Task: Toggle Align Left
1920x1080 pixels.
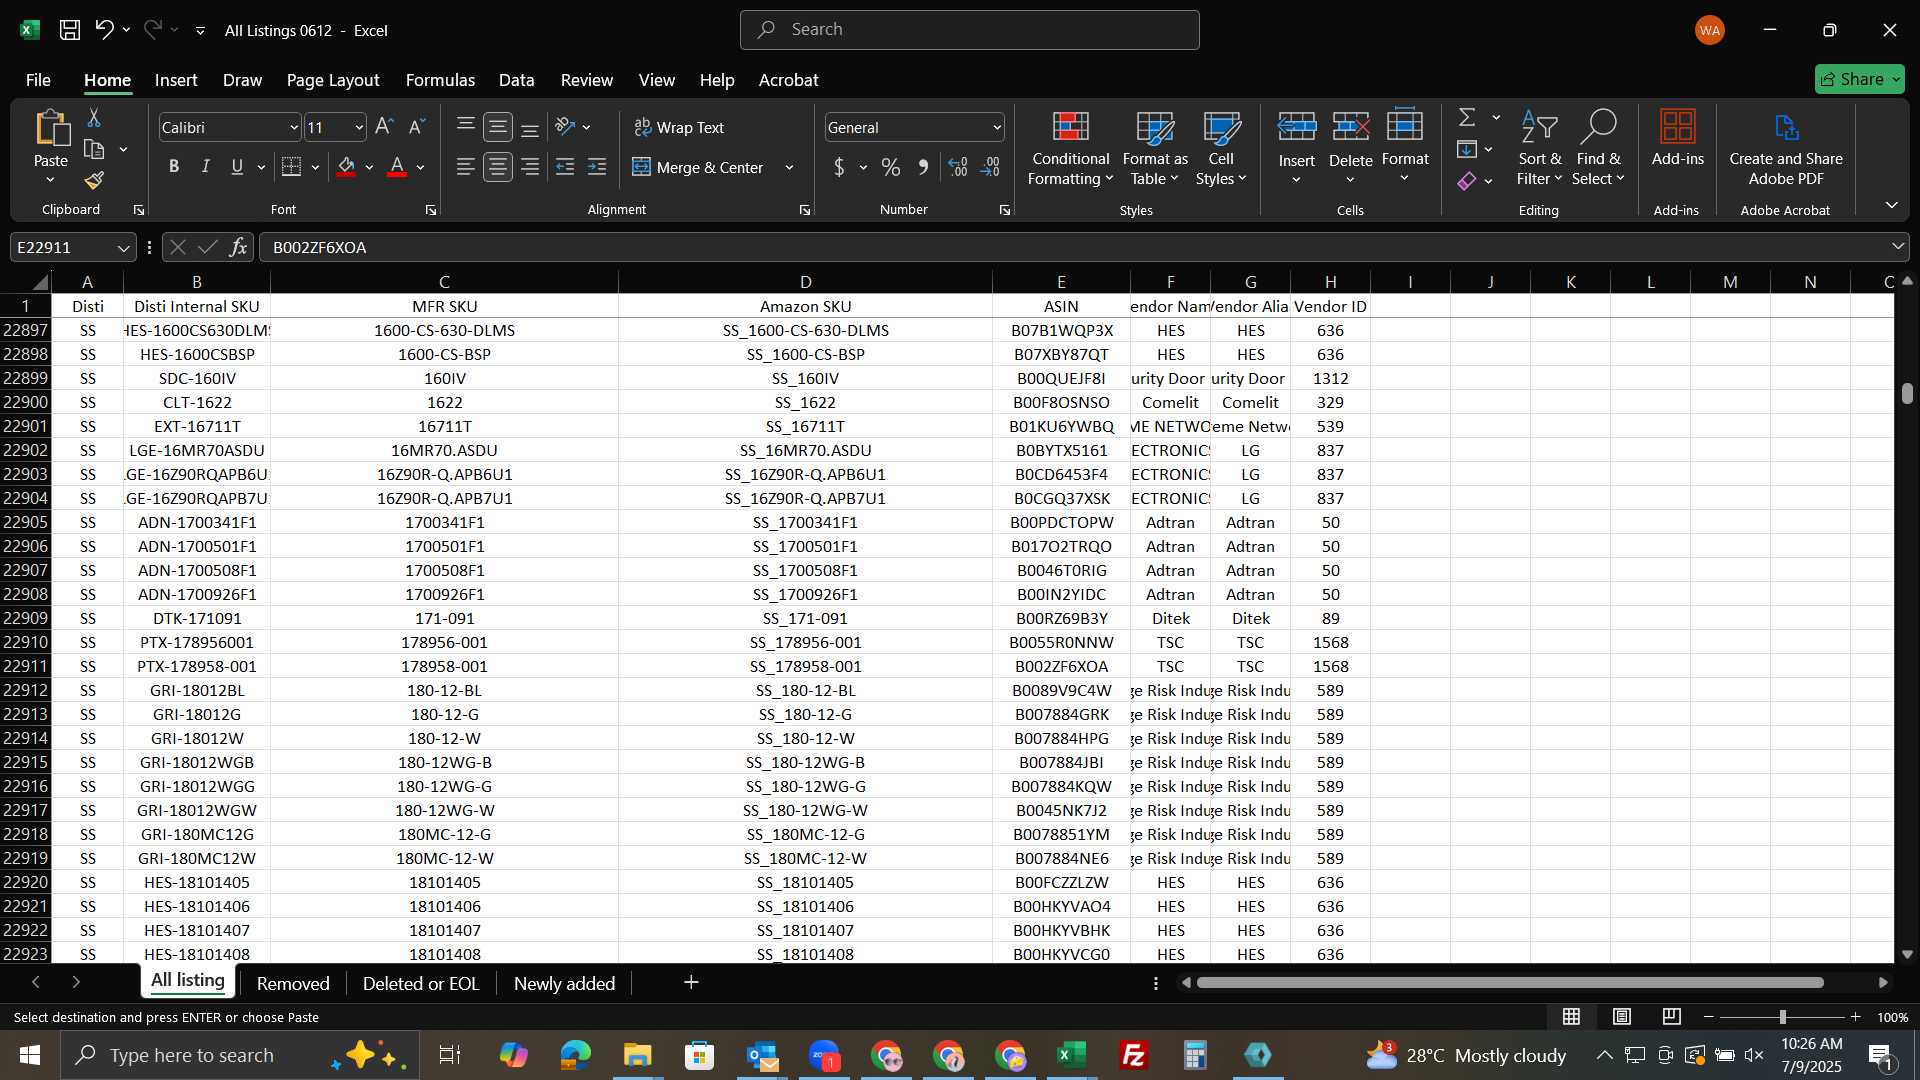Action: coord(465,167)
